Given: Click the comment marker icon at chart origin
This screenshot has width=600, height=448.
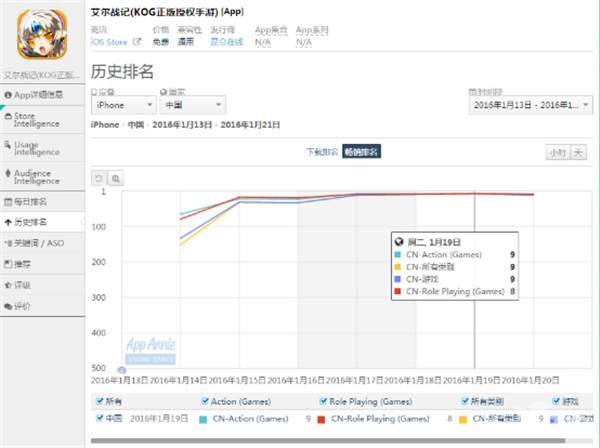Looking at the screenshot, I should click(122, 370).
